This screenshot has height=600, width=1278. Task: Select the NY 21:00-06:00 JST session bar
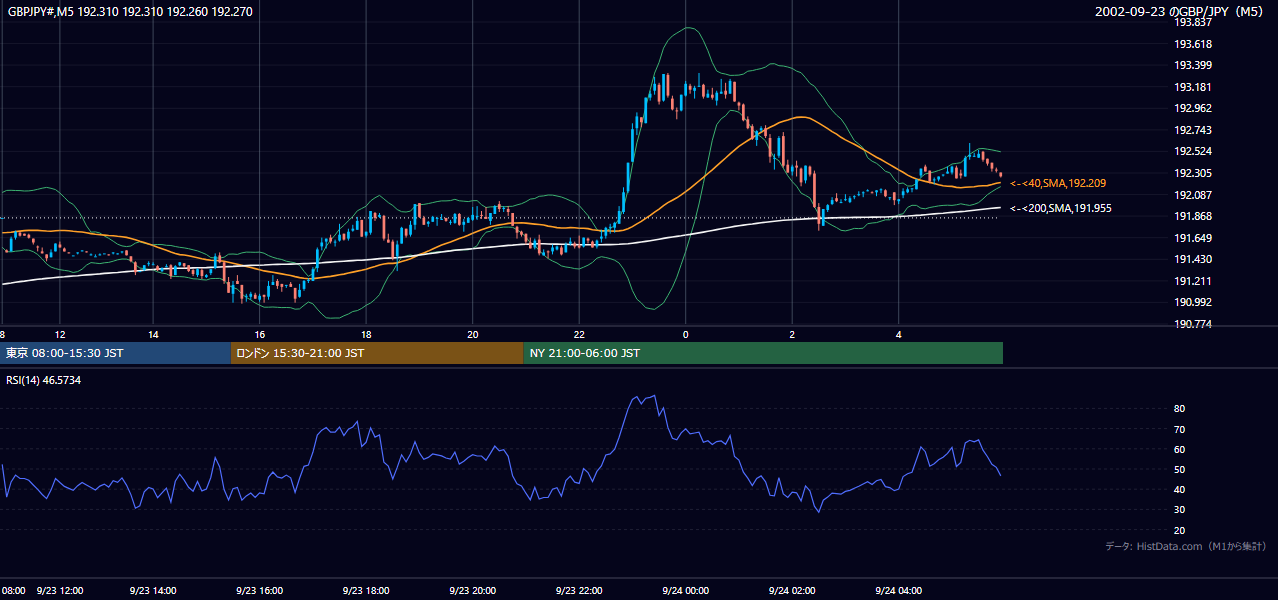[763, 353]
